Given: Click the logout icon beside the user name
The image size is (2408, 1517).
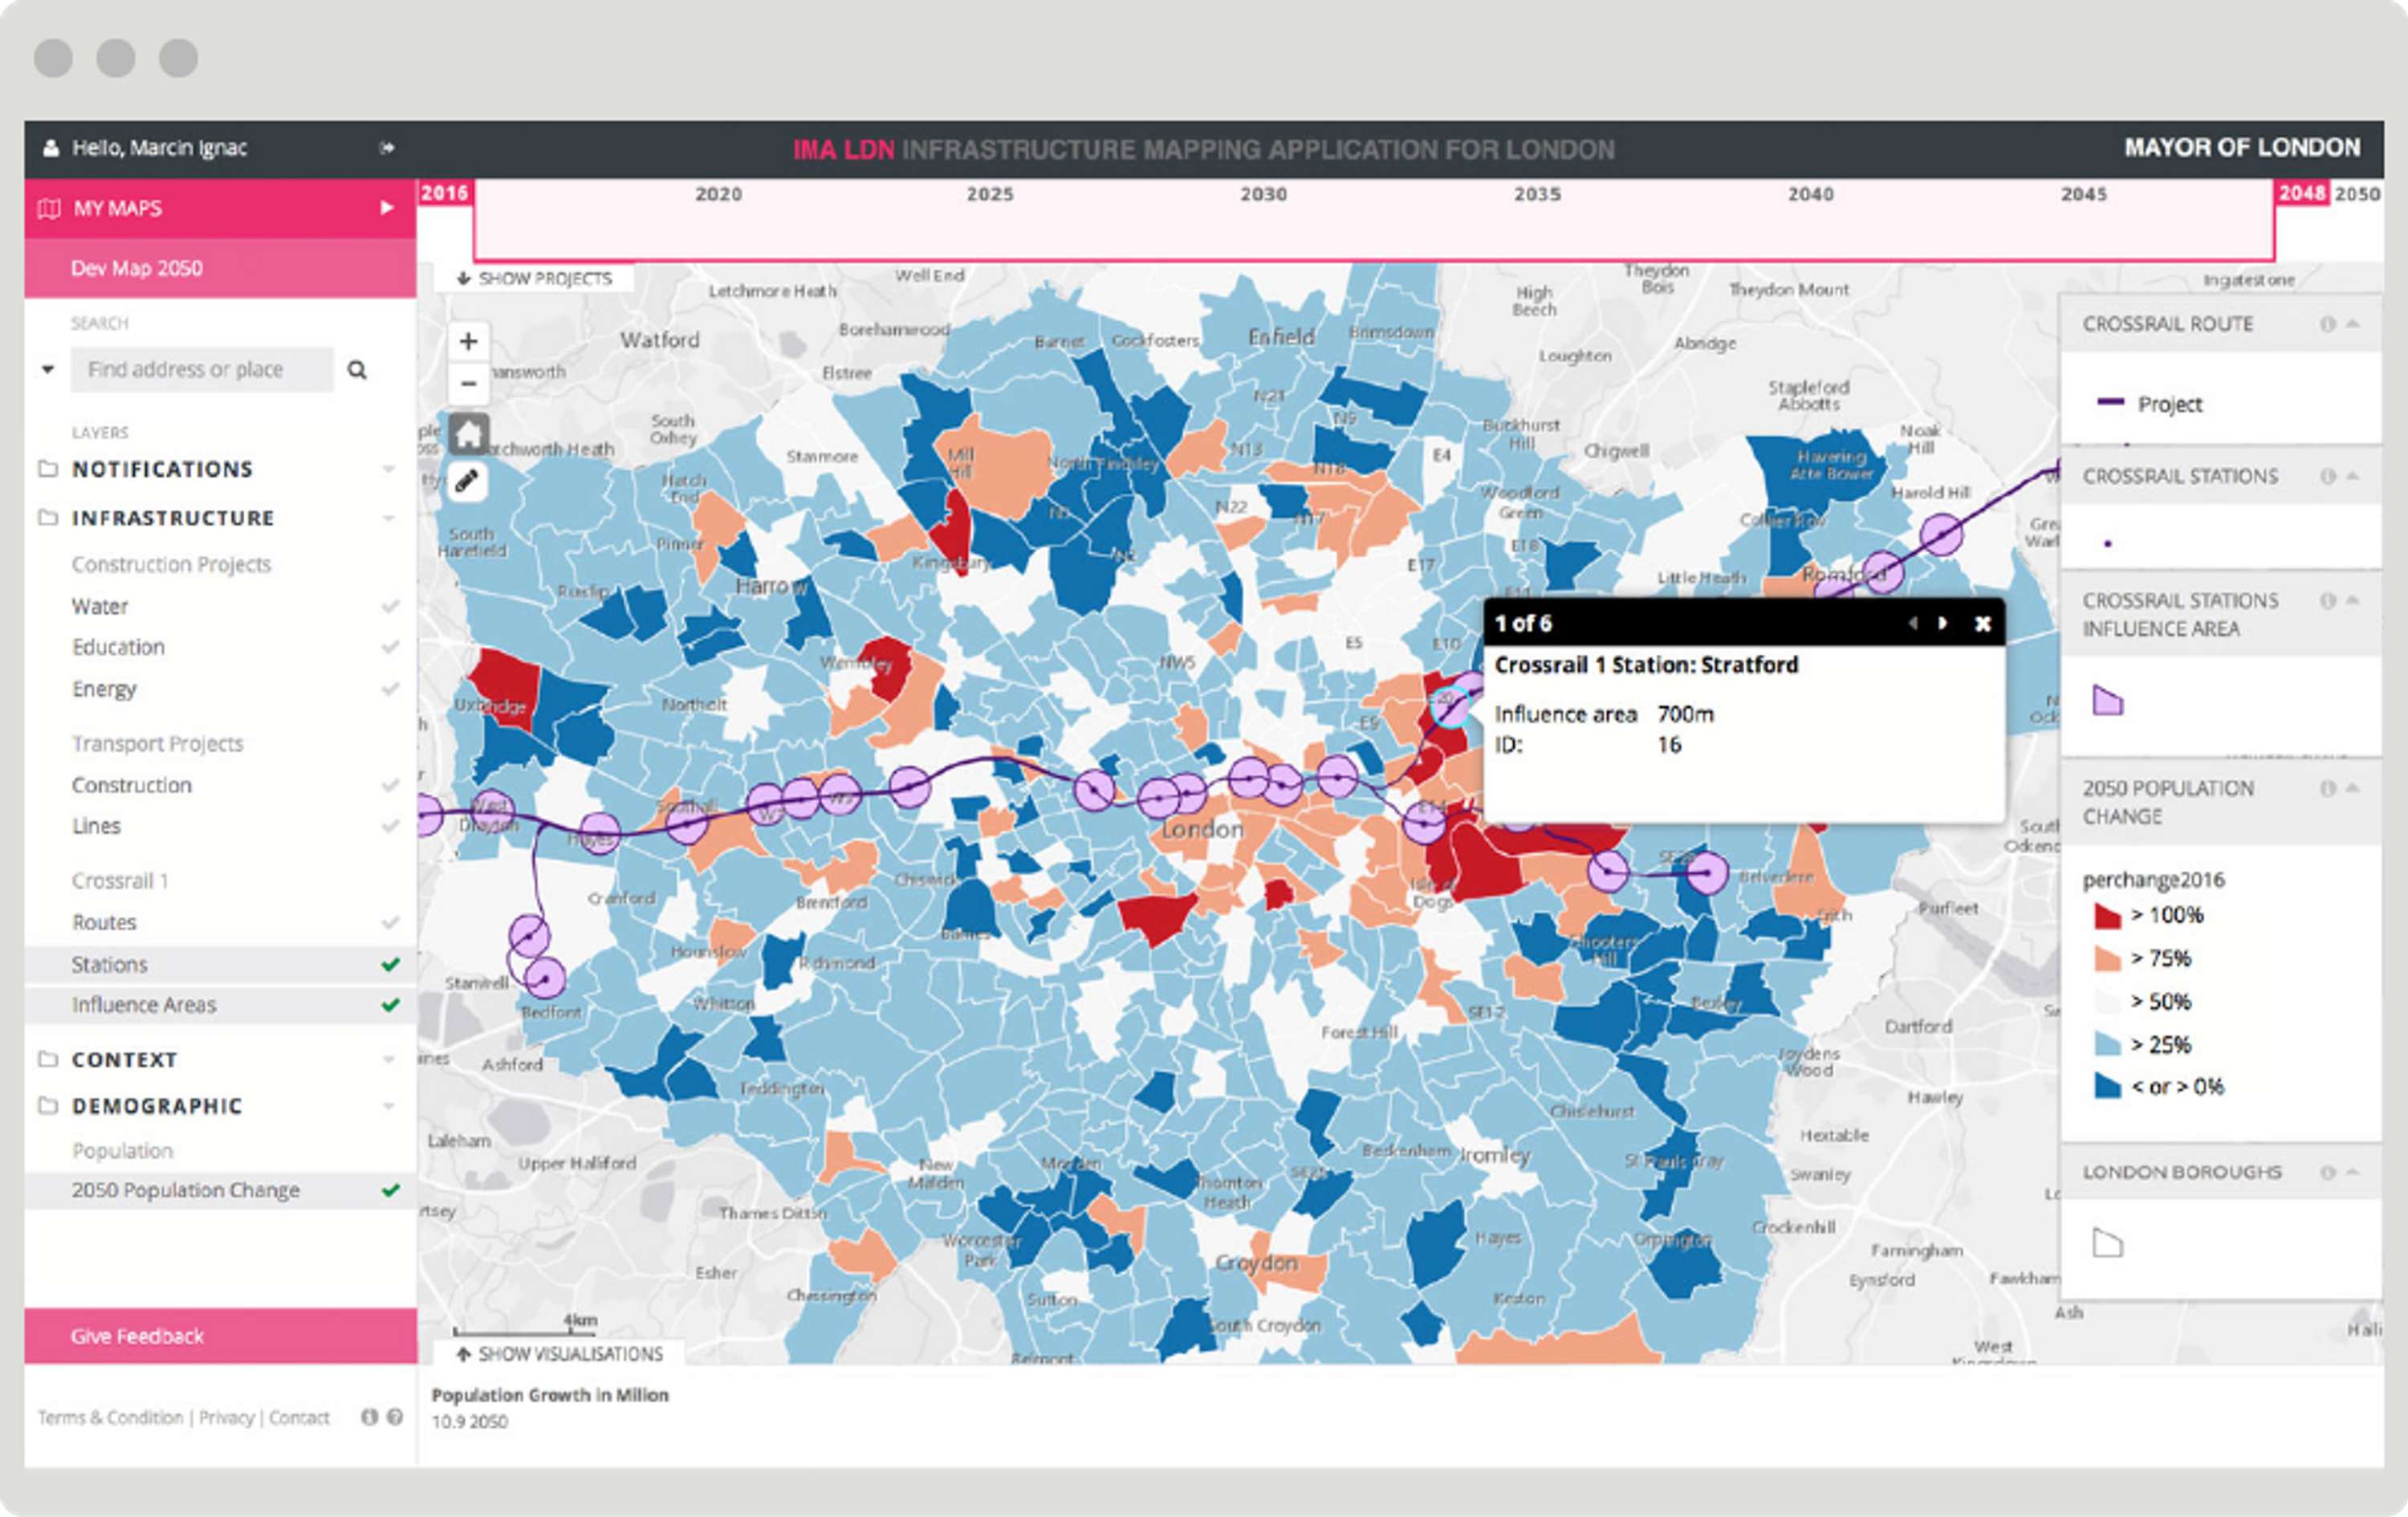Looking at the screenshot, I should coord(387,148).
